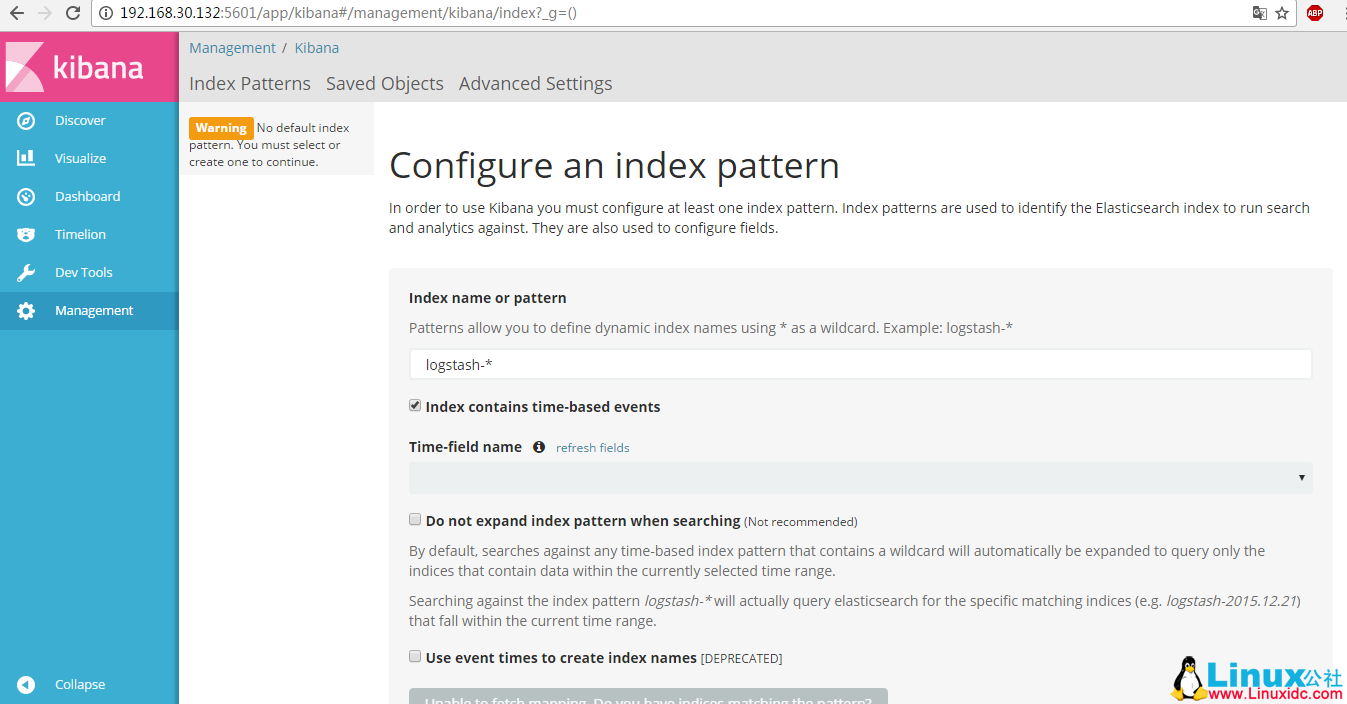Open Advanced Settings tab

pos(535,84)
